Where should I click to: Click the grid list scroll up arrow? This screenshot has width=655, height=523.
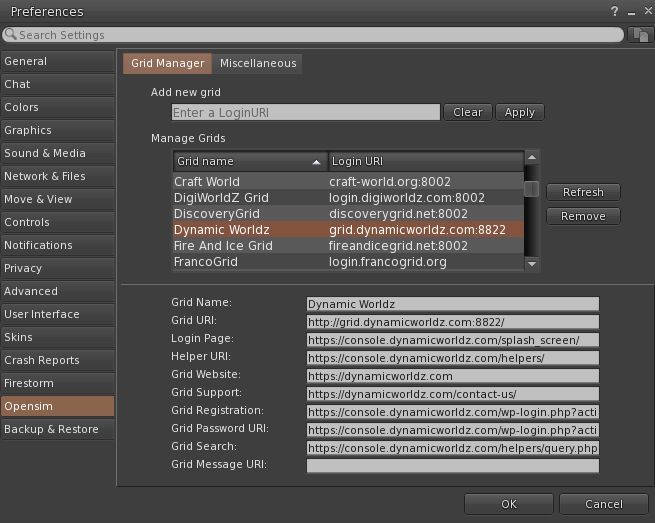pyautogui.click(x=532, y=157)
